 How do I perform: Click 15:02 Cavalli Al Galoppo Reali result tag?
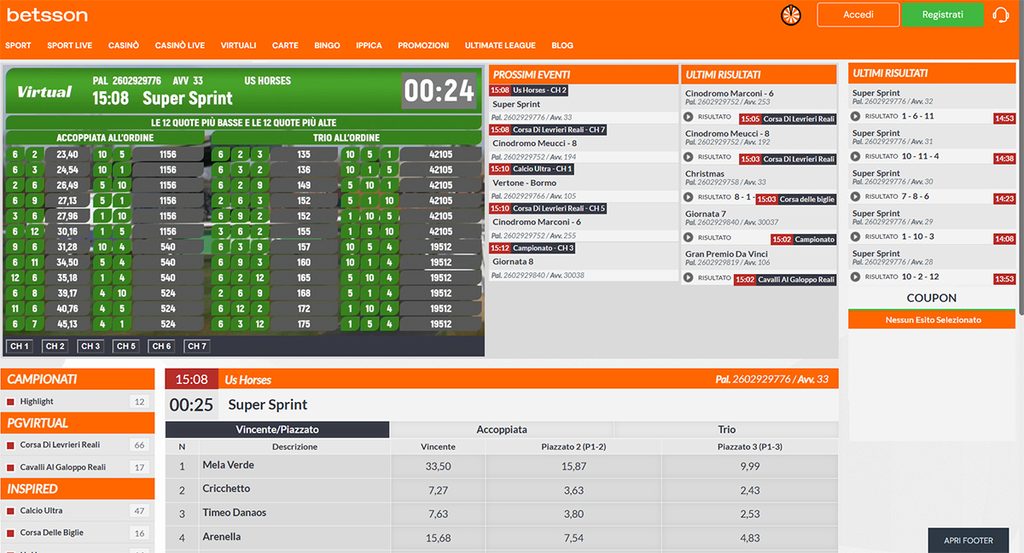click(x=785, y=279)
